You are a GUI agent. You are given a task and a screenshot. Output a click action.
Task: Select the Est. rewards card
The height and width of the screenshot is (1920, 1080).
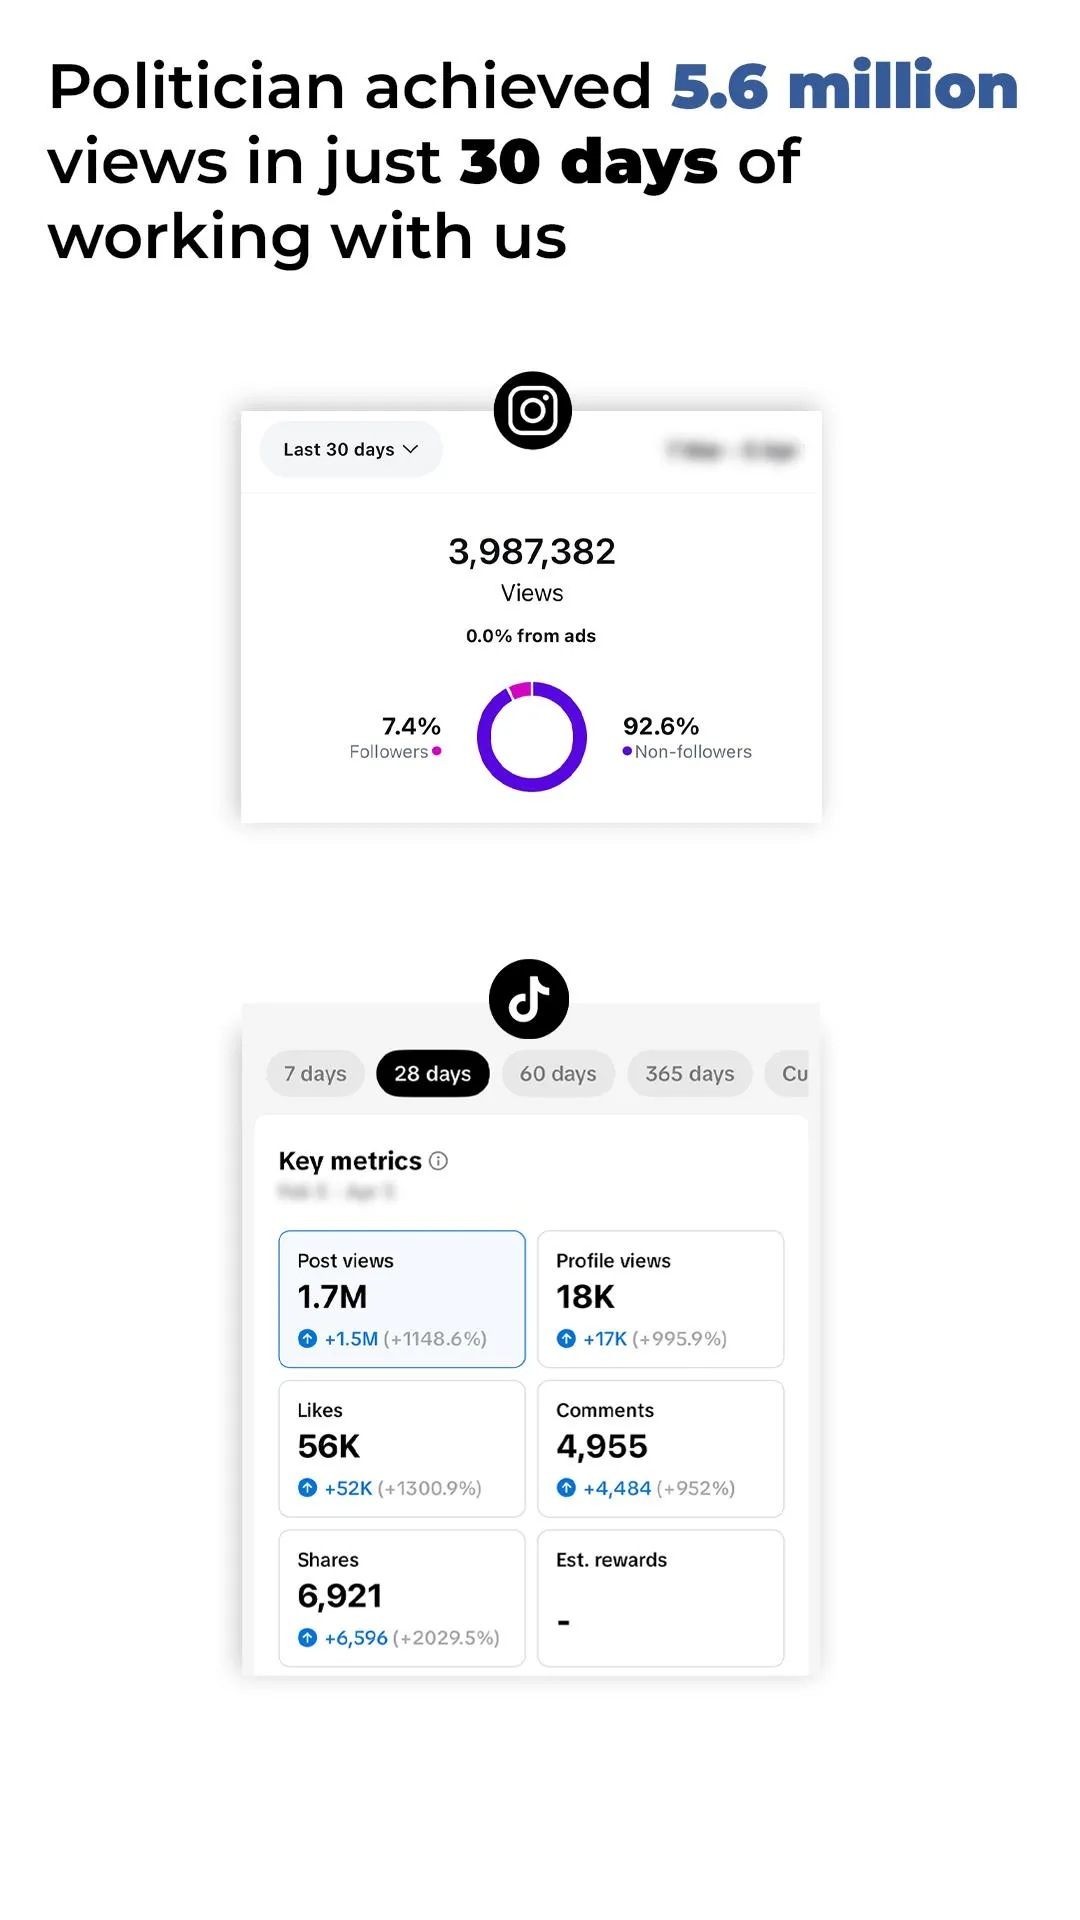tap(661, 1598)
